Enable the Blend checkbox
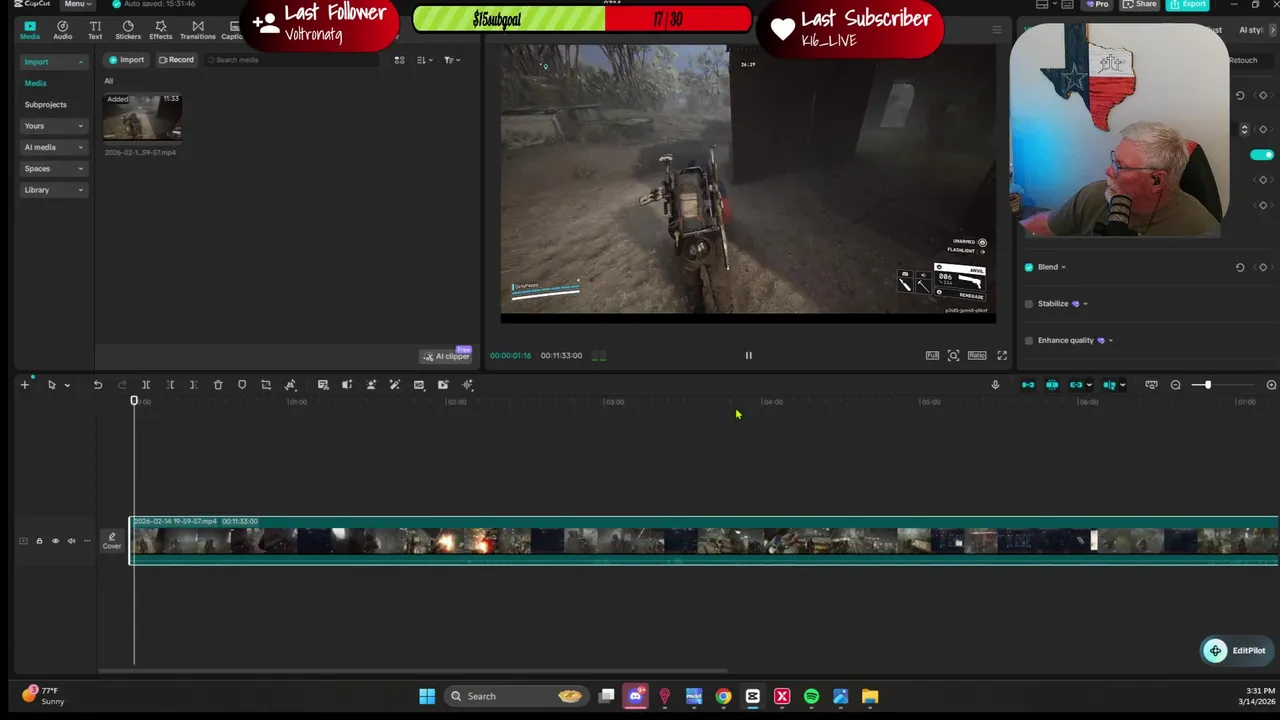The width and height of the screenshot is (1280, 720). (1029, 267)
